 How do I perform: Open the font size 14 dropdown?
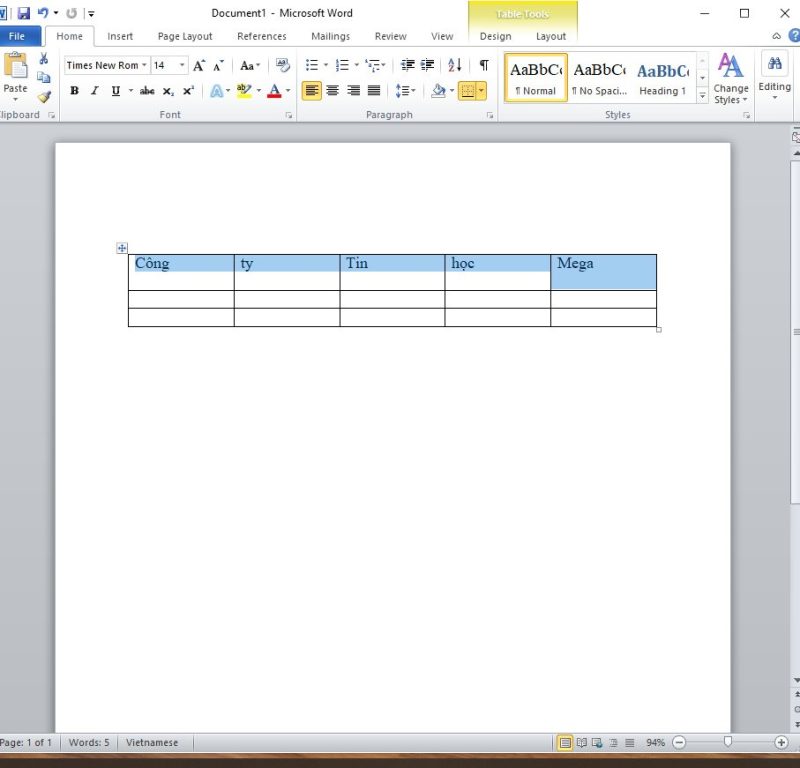pos(182,65)
